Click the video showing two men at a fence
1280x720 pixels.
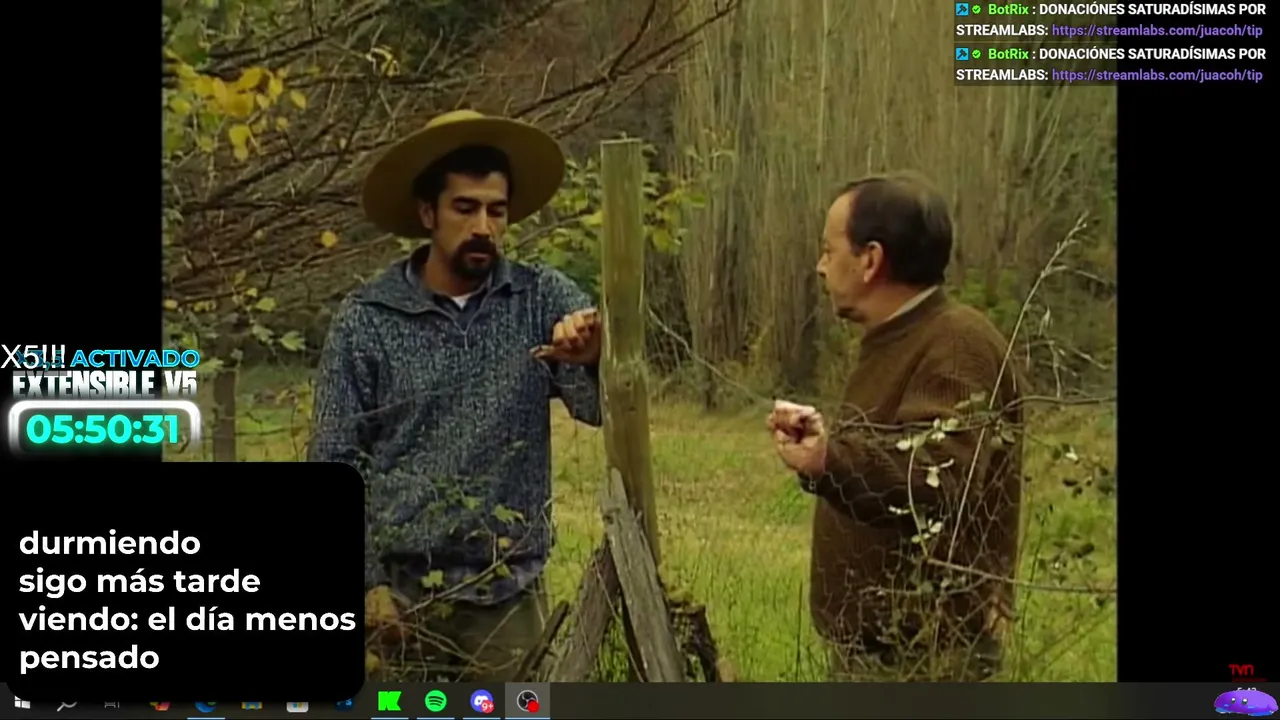639,340
